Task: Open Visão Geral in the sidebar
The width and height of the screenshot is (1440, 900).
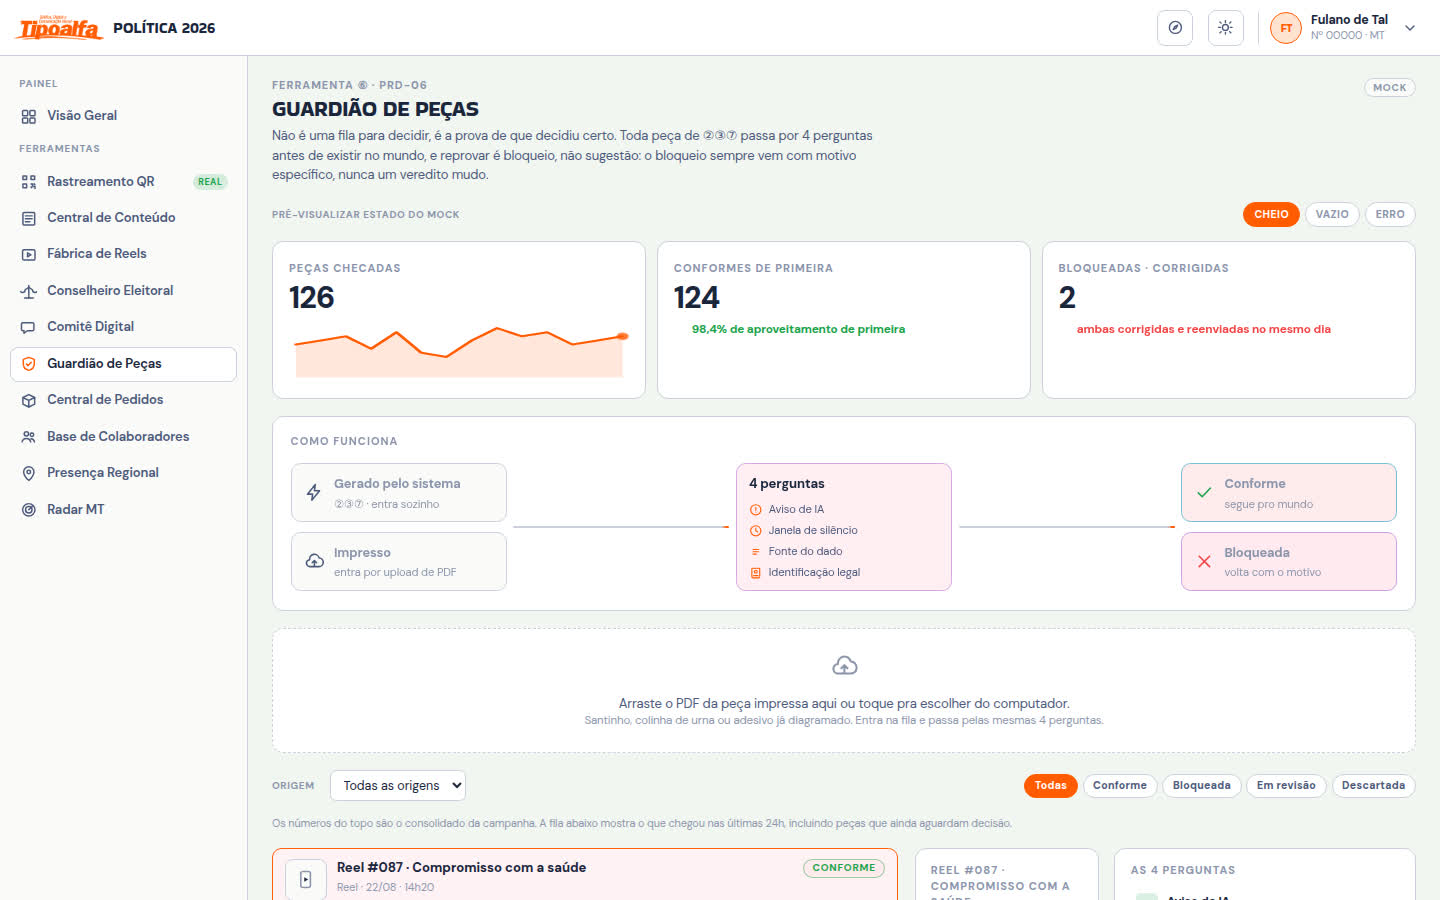Action: pyautogui.click(x=123, y=116)
